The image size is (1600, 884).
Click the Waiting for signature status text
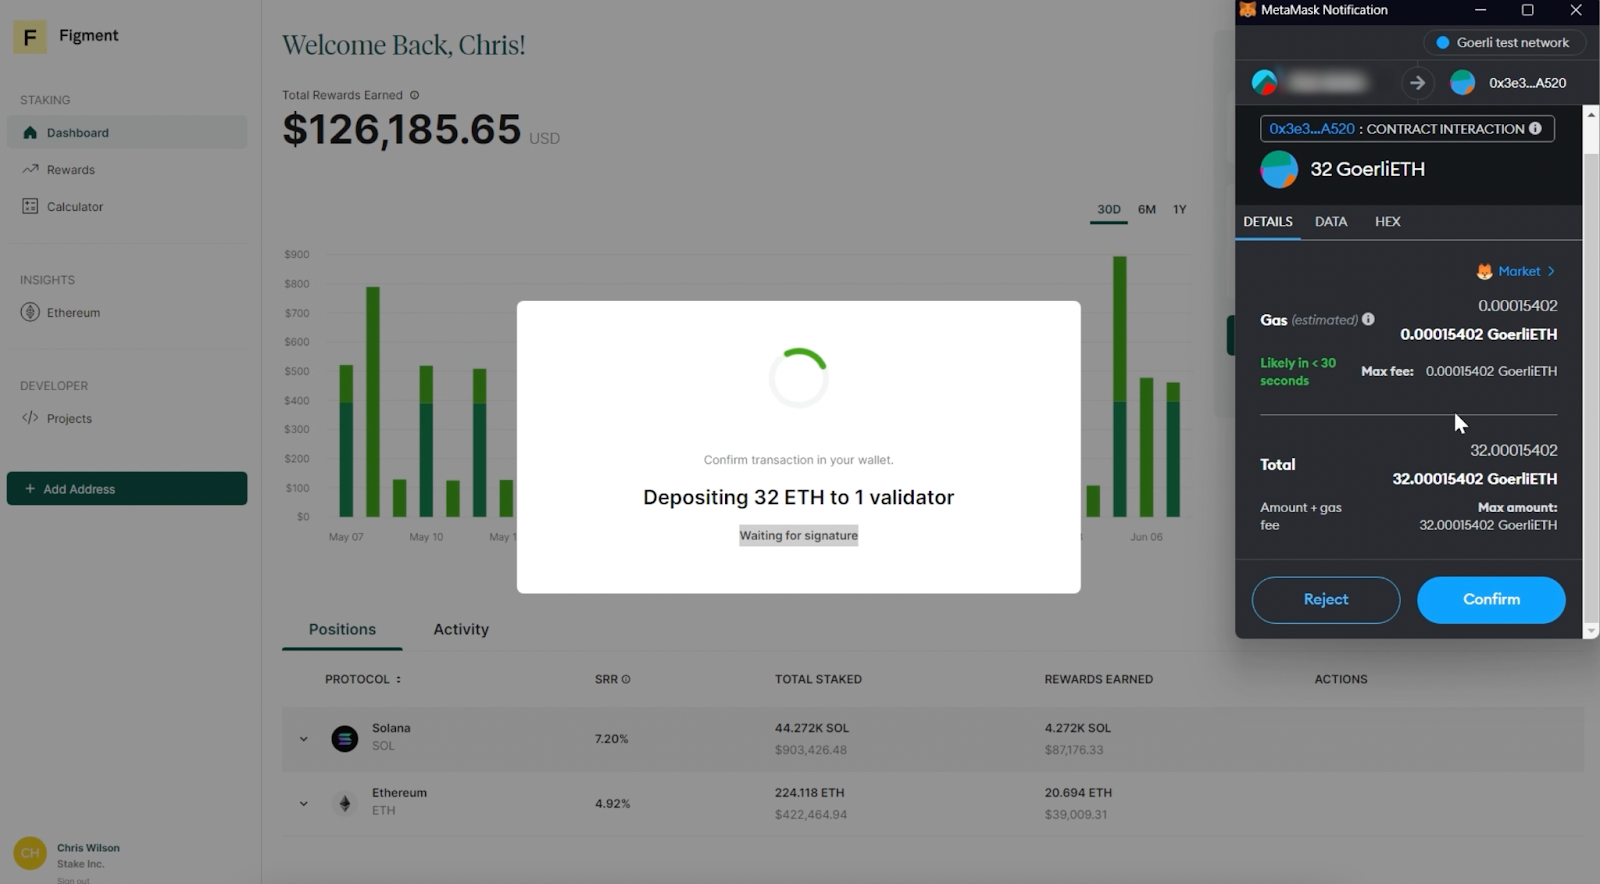point(799,536)
